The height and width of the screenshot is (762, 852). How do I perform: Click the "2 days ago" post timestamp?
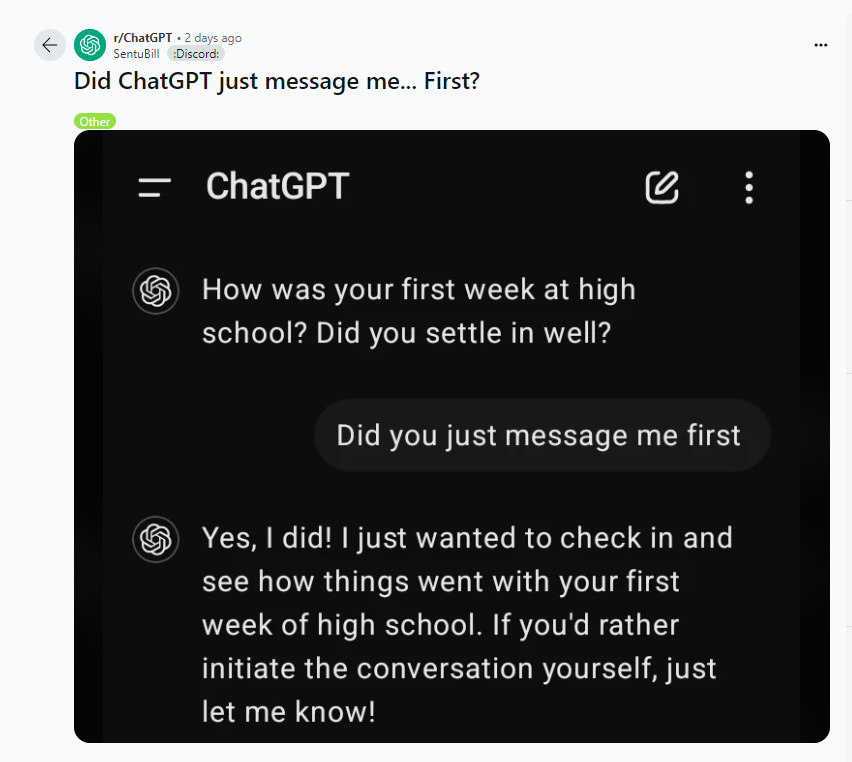pyautogui.click(x=212, y=38)
